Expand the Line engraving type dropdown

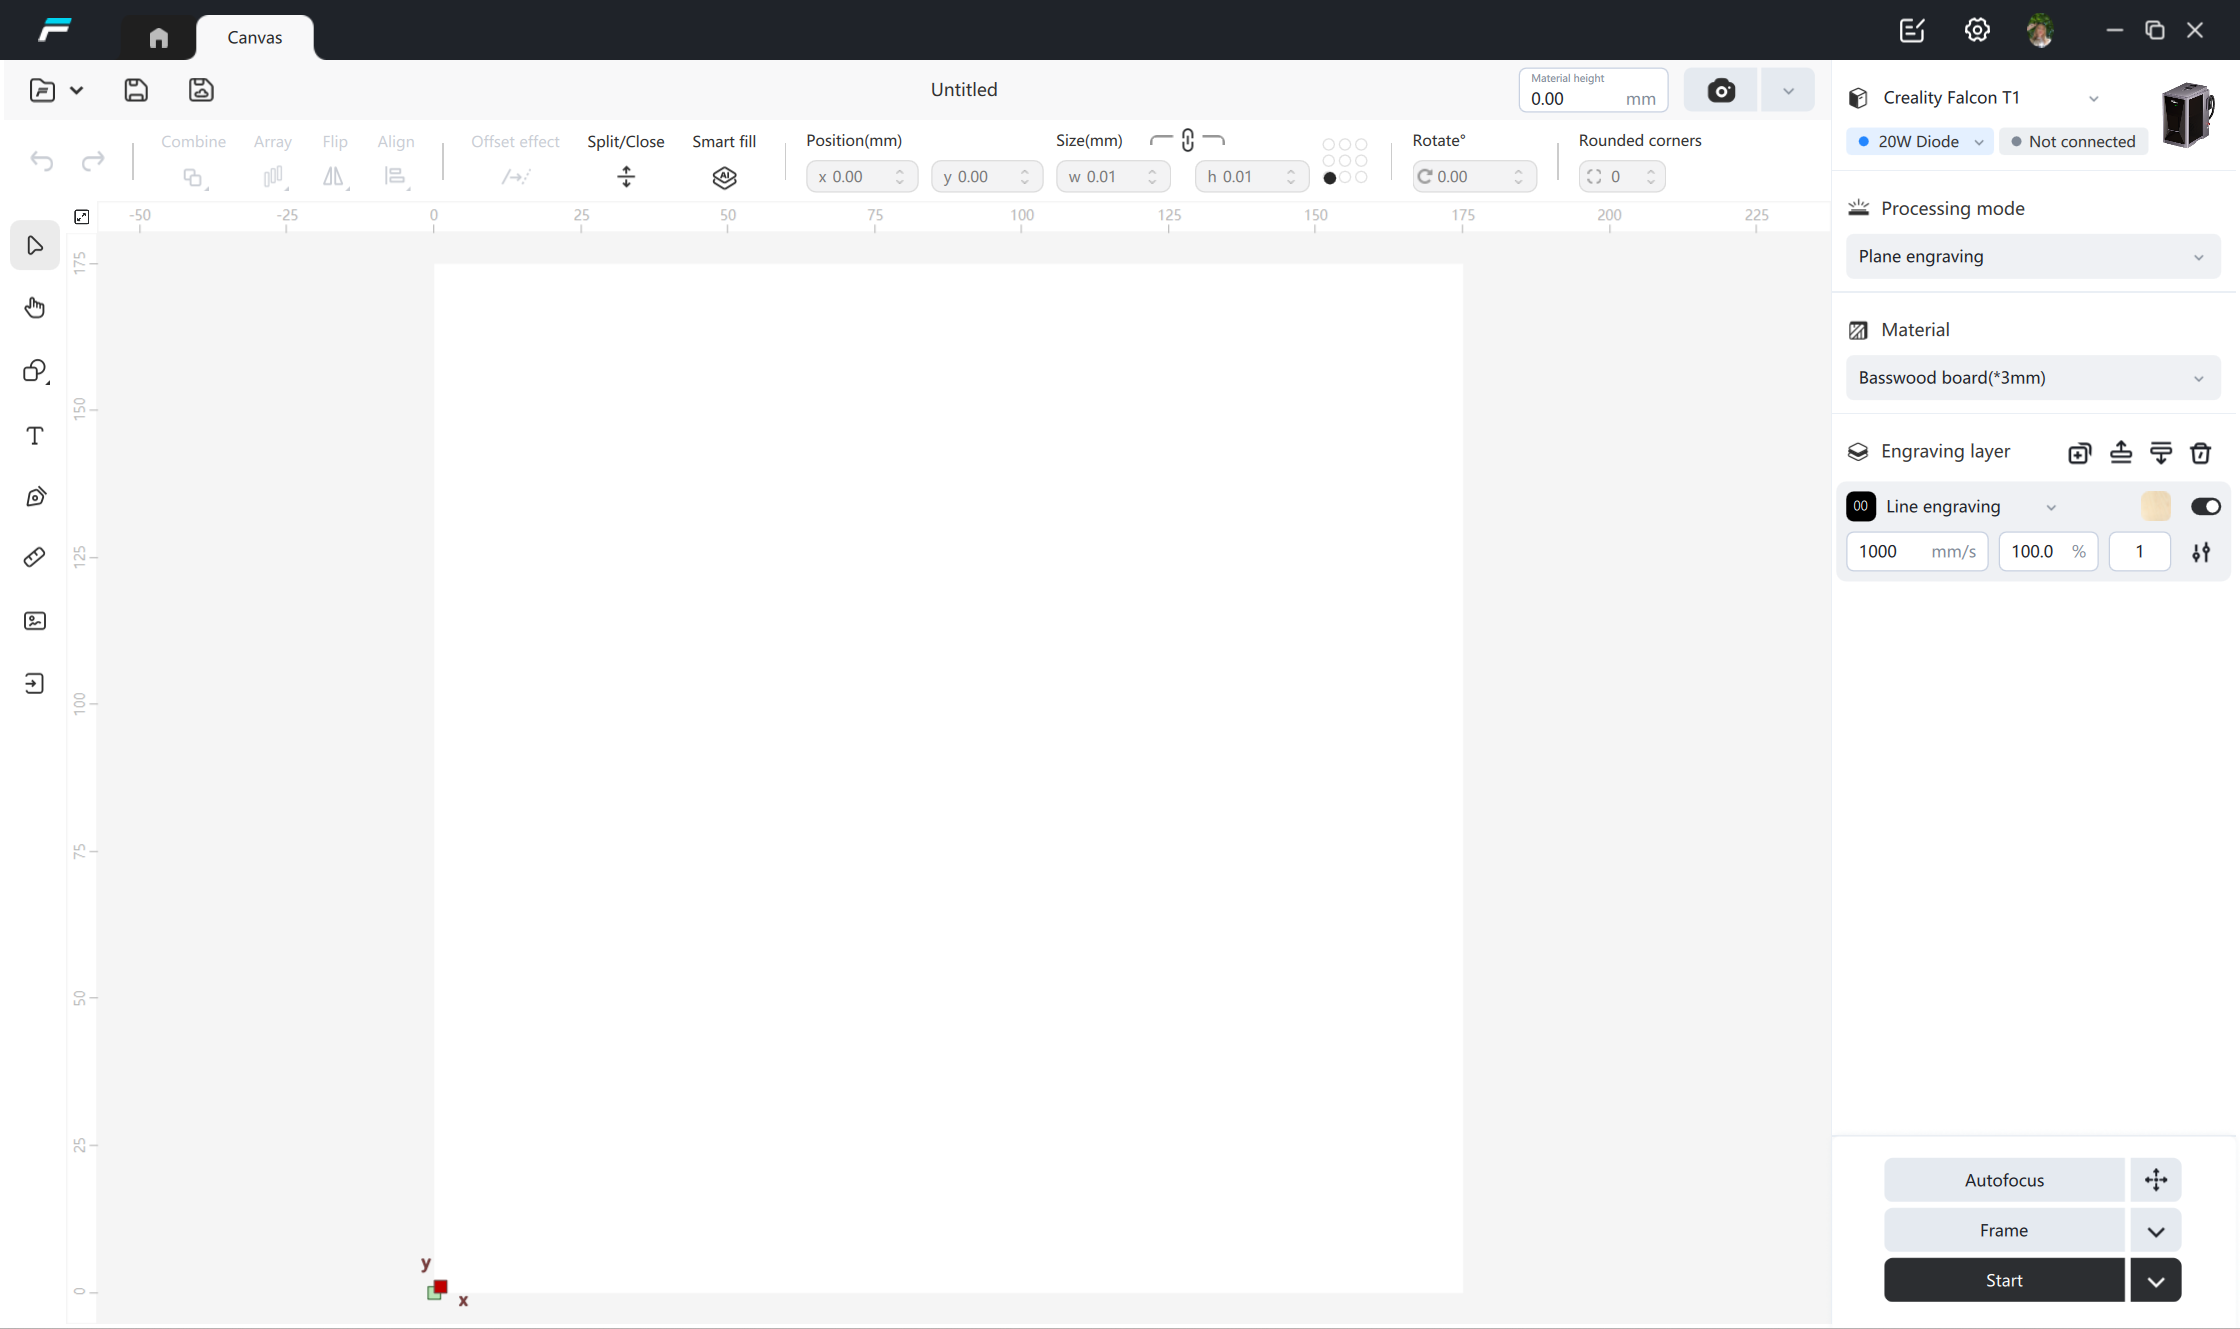click(2050, 508)
